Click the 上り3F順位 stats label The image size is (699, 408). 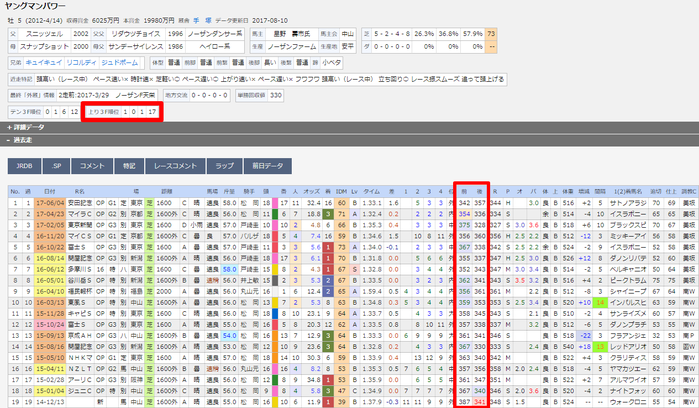pyautogui.click(x=103, y=112)
